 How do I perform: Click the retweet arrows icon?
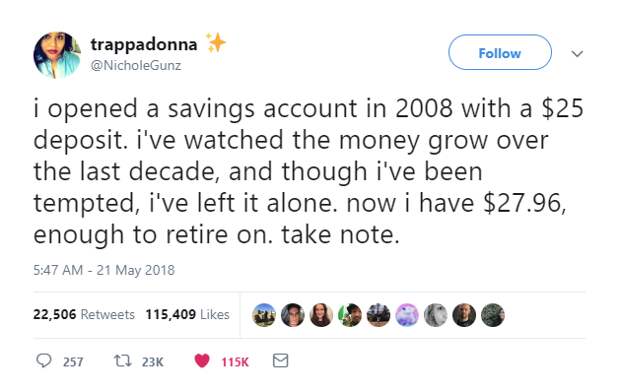click(x=122, y=361)
